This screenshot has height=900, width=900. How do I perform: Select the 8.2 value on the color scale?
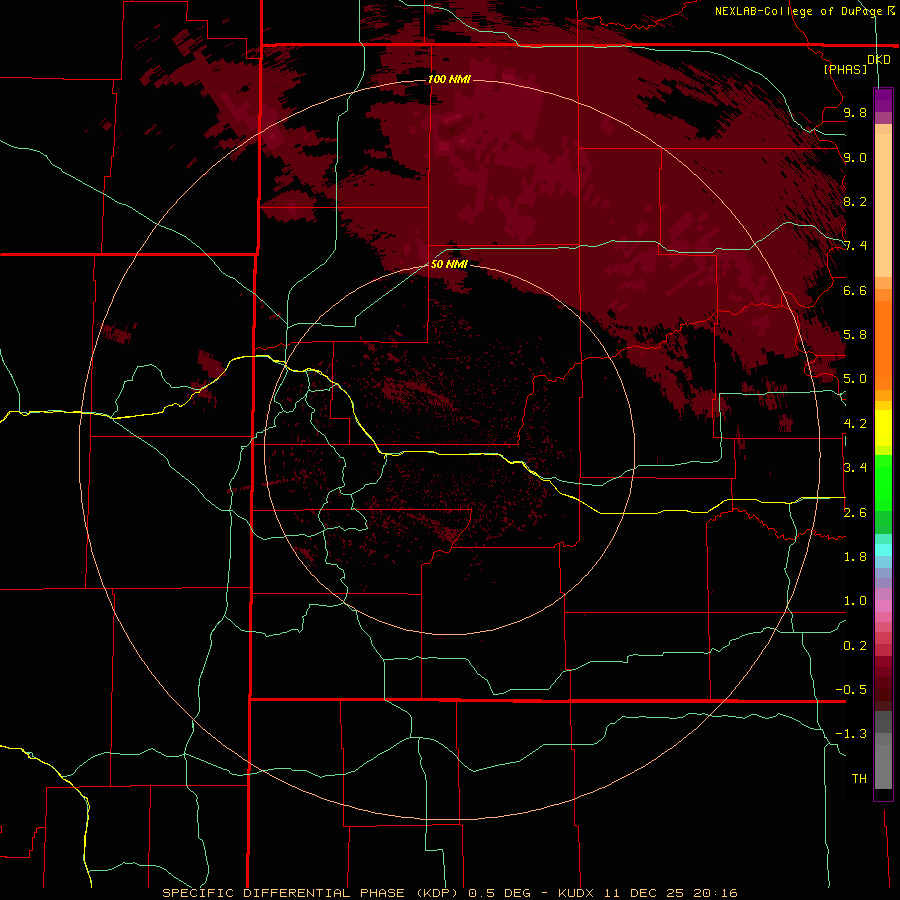pos(855,201)
